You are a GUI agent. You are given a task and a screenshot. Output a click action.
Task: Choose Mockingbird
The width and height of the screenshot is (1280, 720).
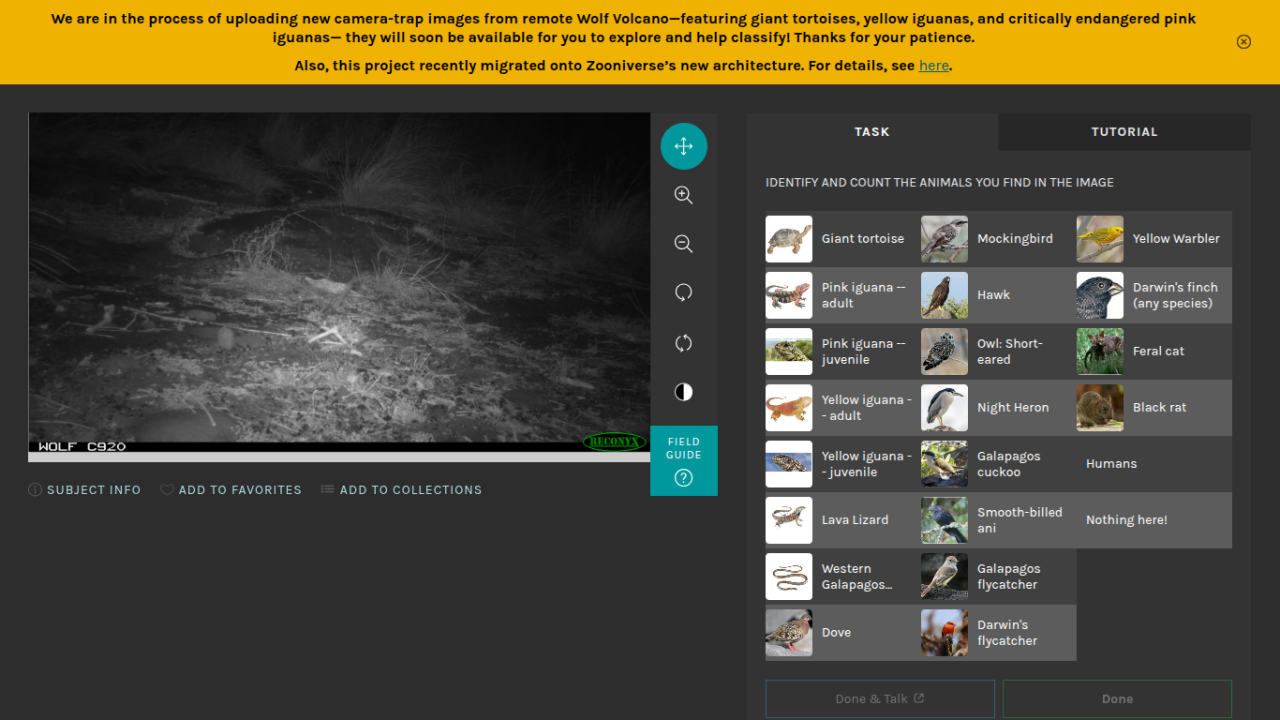999,239
